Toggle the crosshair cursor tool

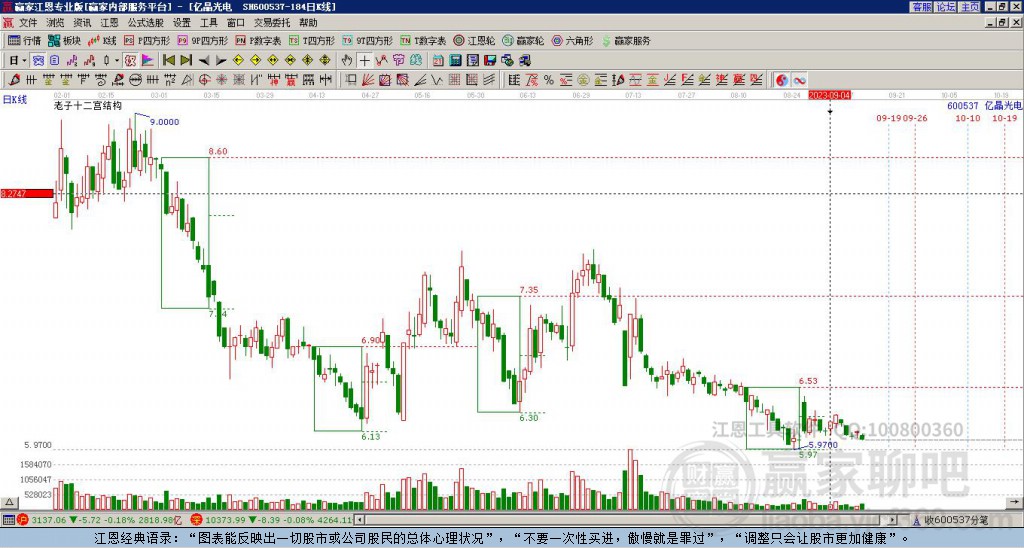pos(364,61)
